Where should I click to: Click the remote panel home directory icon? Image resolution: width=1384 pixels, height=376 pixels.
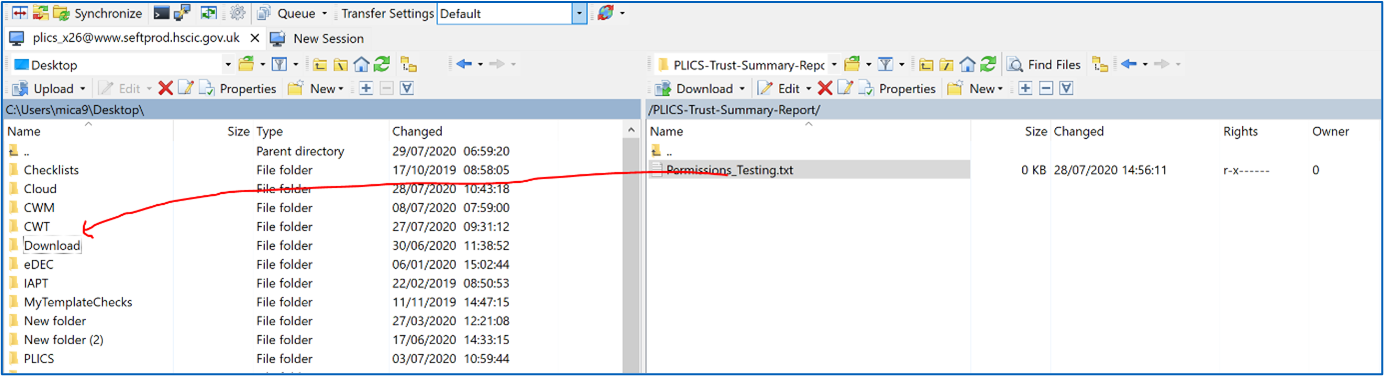pyautogui.click(x=968, y=65)
